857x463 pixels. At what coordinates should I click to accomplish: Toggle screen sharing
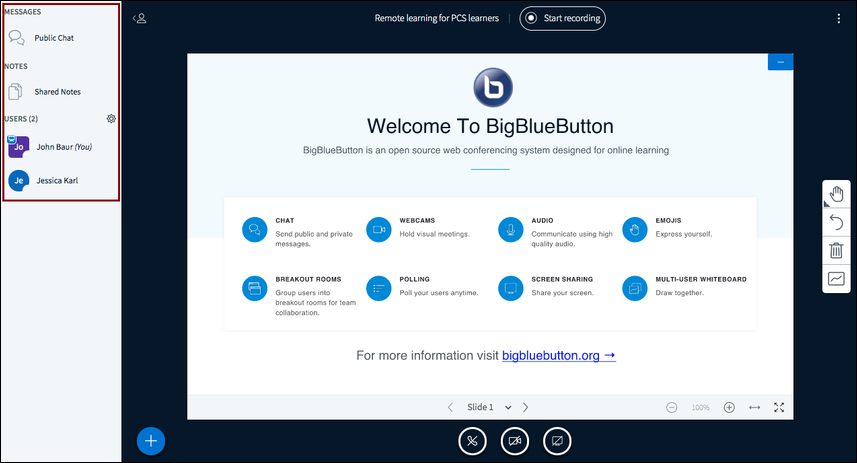[557, 441]
